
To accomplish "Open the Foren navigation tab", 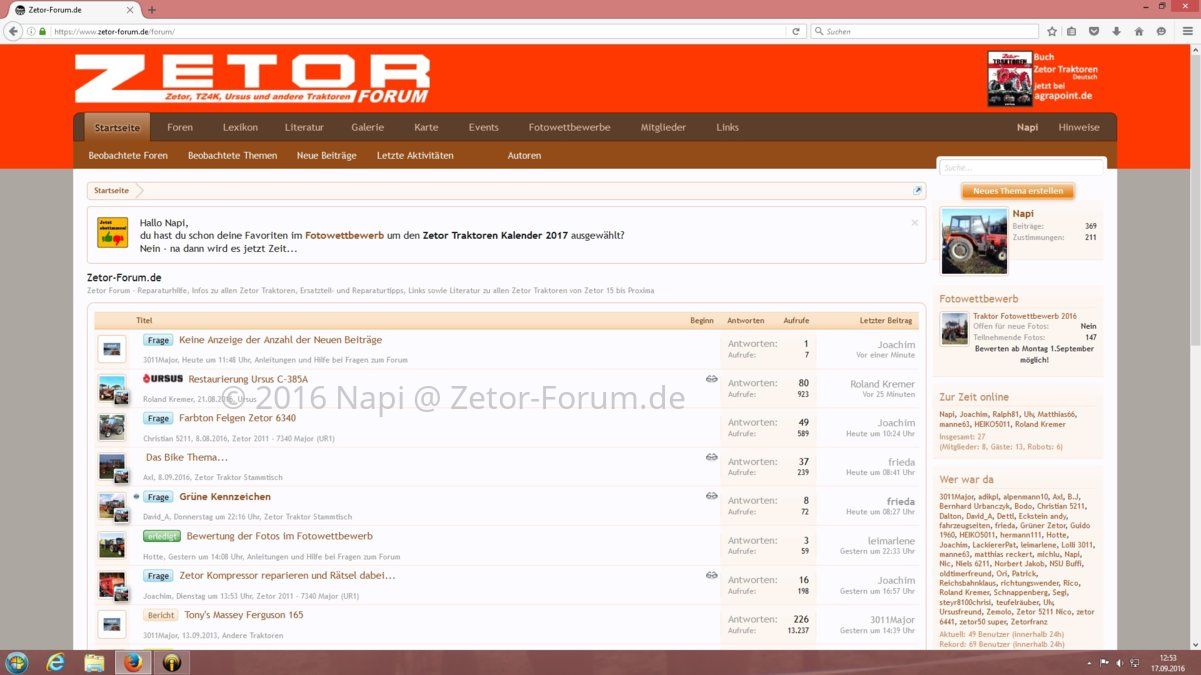I will coord(180,127).
